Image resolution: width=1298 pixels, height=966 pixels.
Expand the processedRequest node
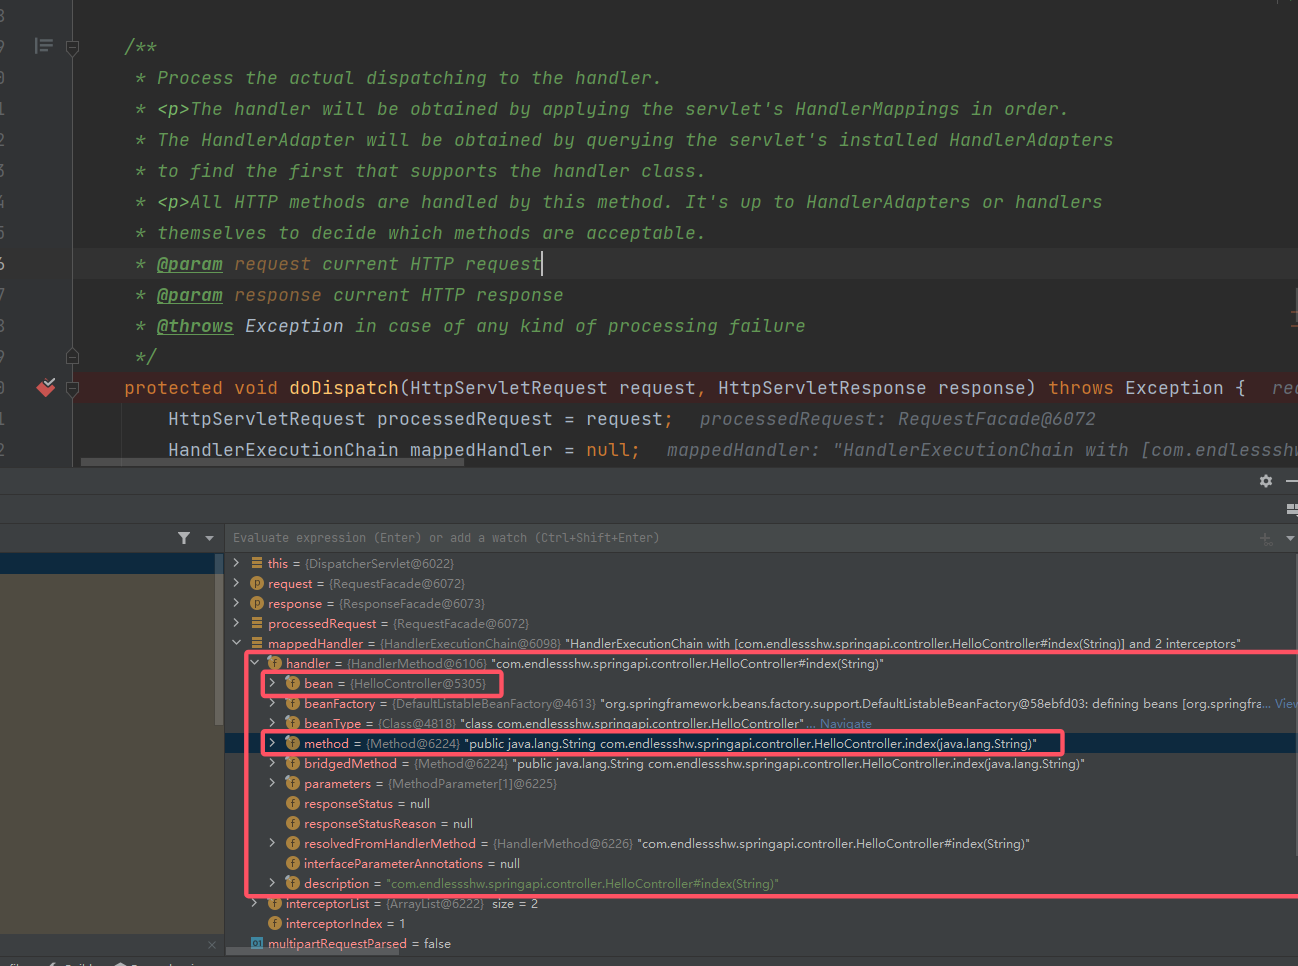point(236,623)
